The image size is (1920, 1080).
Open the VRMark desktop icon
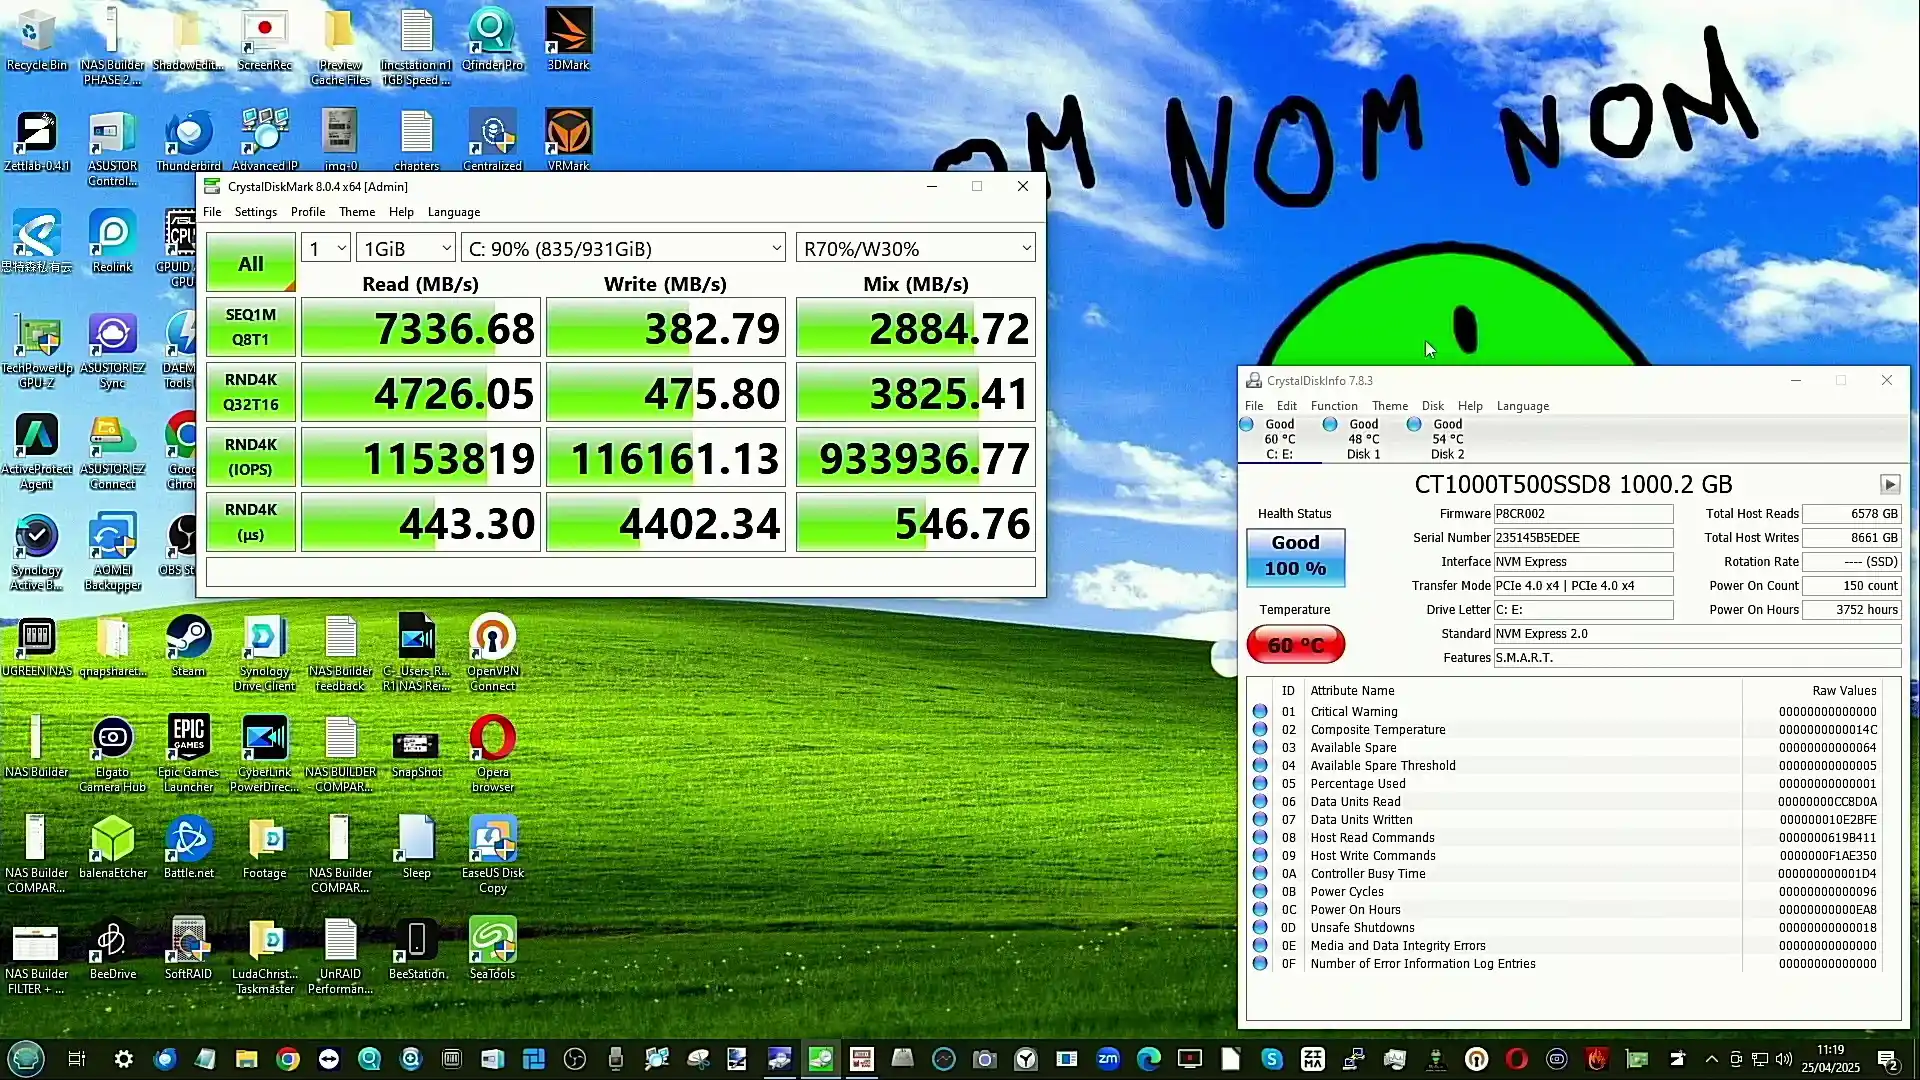tap(568, 141)
